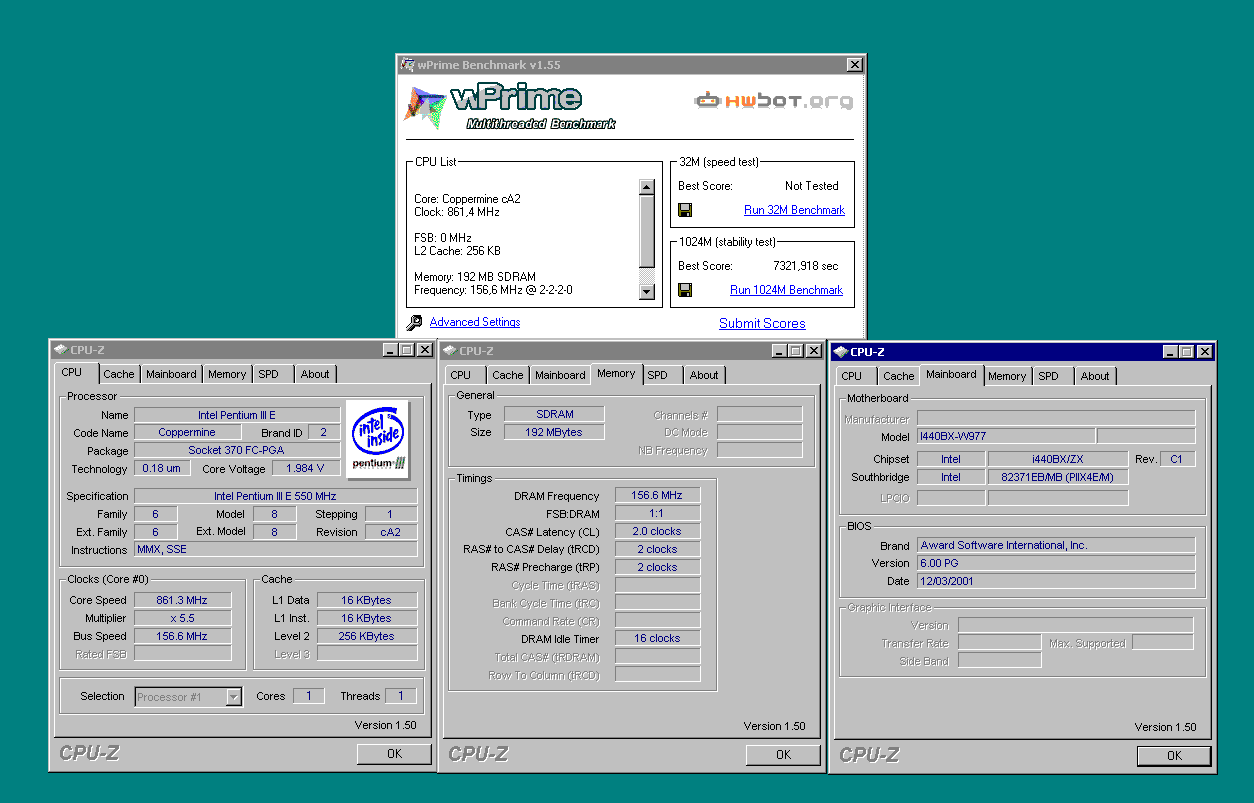1254x803 pixels.
Task: Click the DRAM Idle Timer 16 clocks value
Action: click(x=657, y=638)
